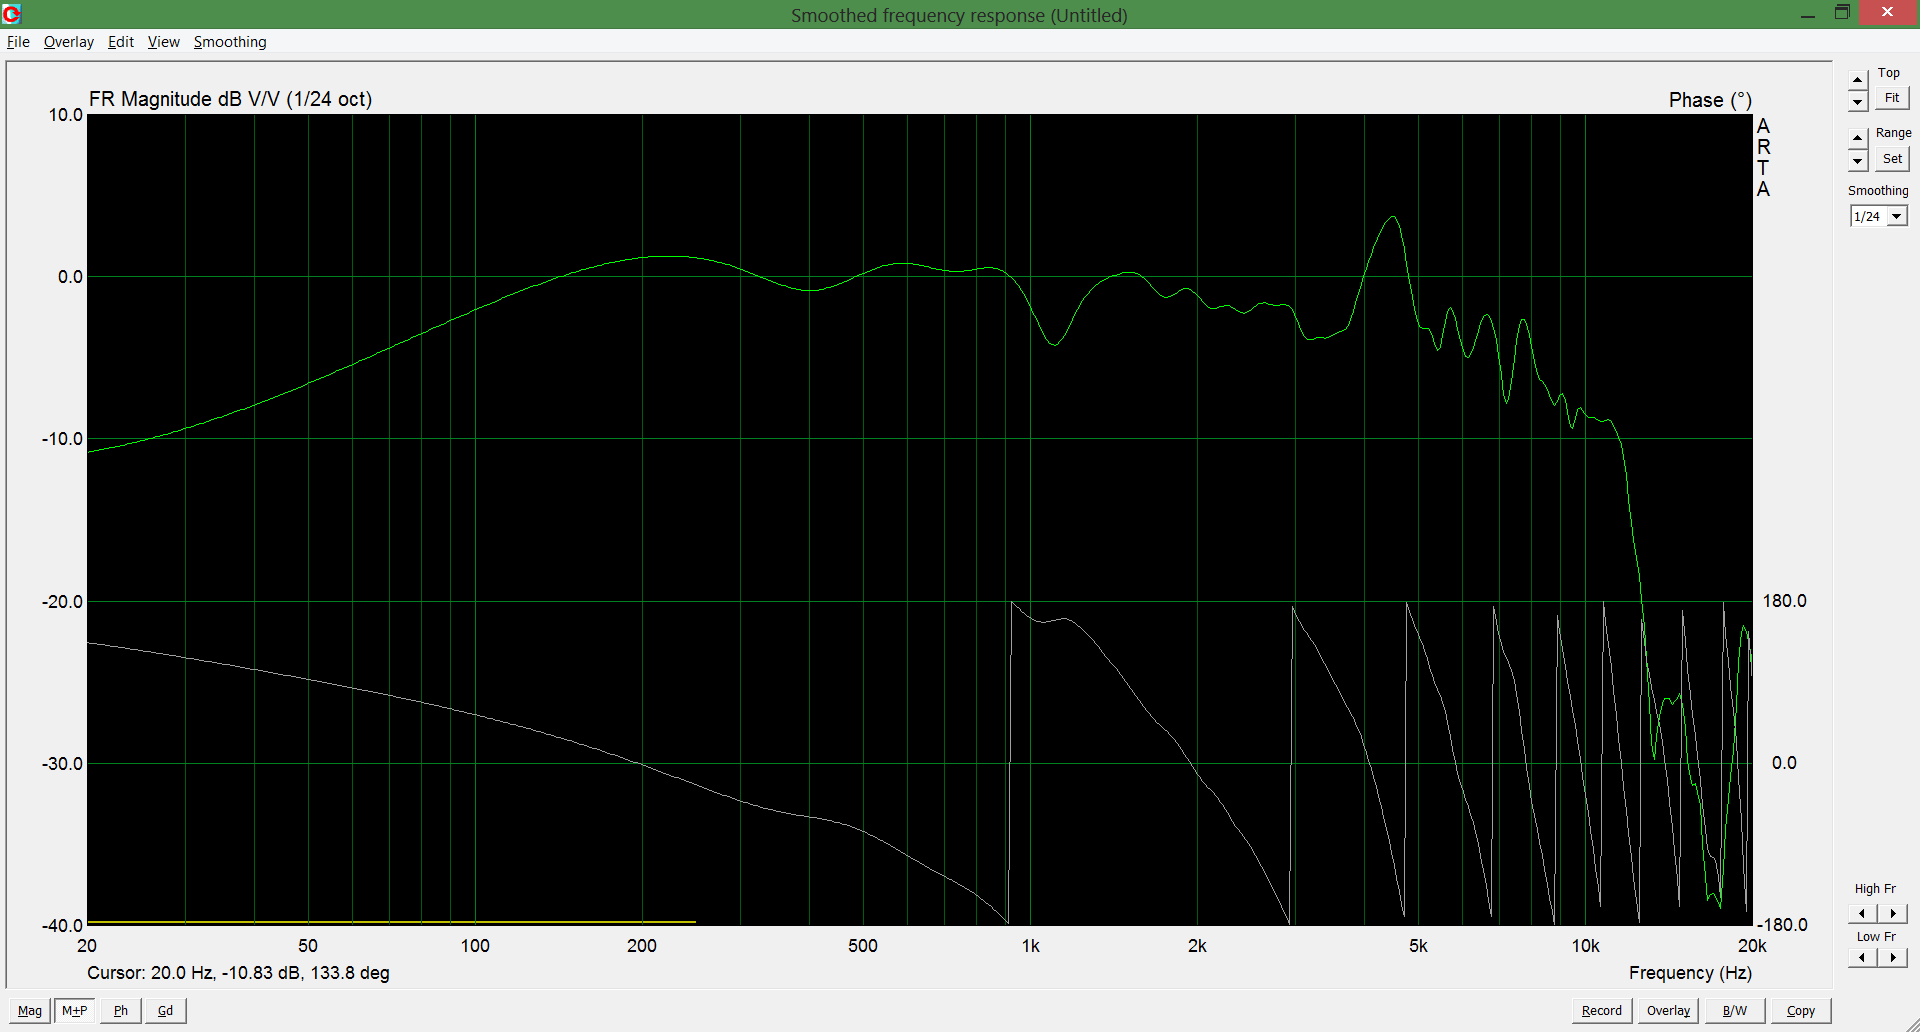The width and height of the screenshot is (1920, 1032).
Task: Open the Edit menu
Action: 121,42
